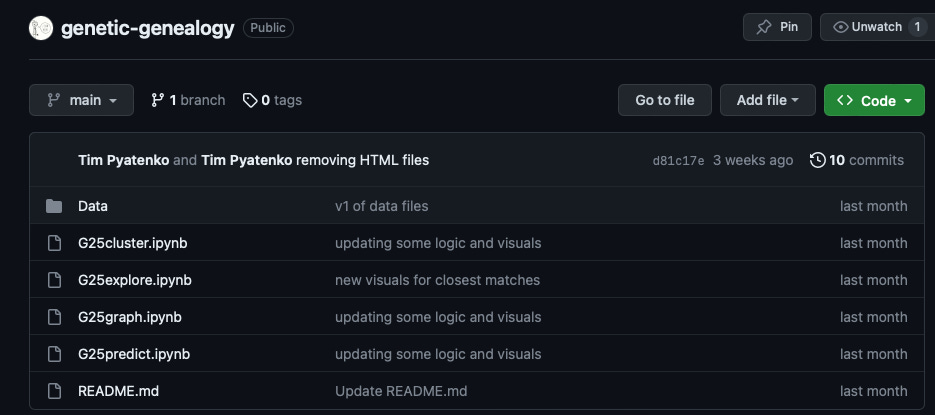935x415 pixels.
Task: Open the 'v1 of data files' commit message
Action: 382,206
